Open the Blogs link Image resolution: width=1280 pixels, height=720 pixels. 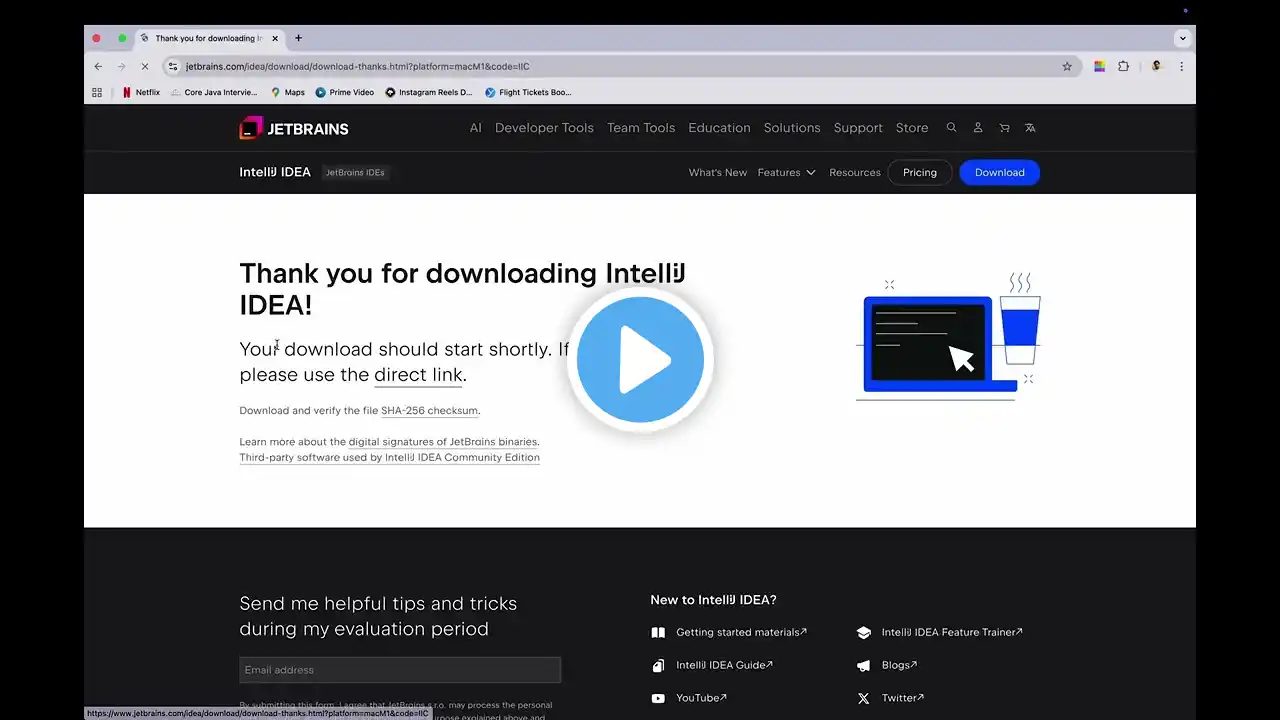[x=899, y=665]
